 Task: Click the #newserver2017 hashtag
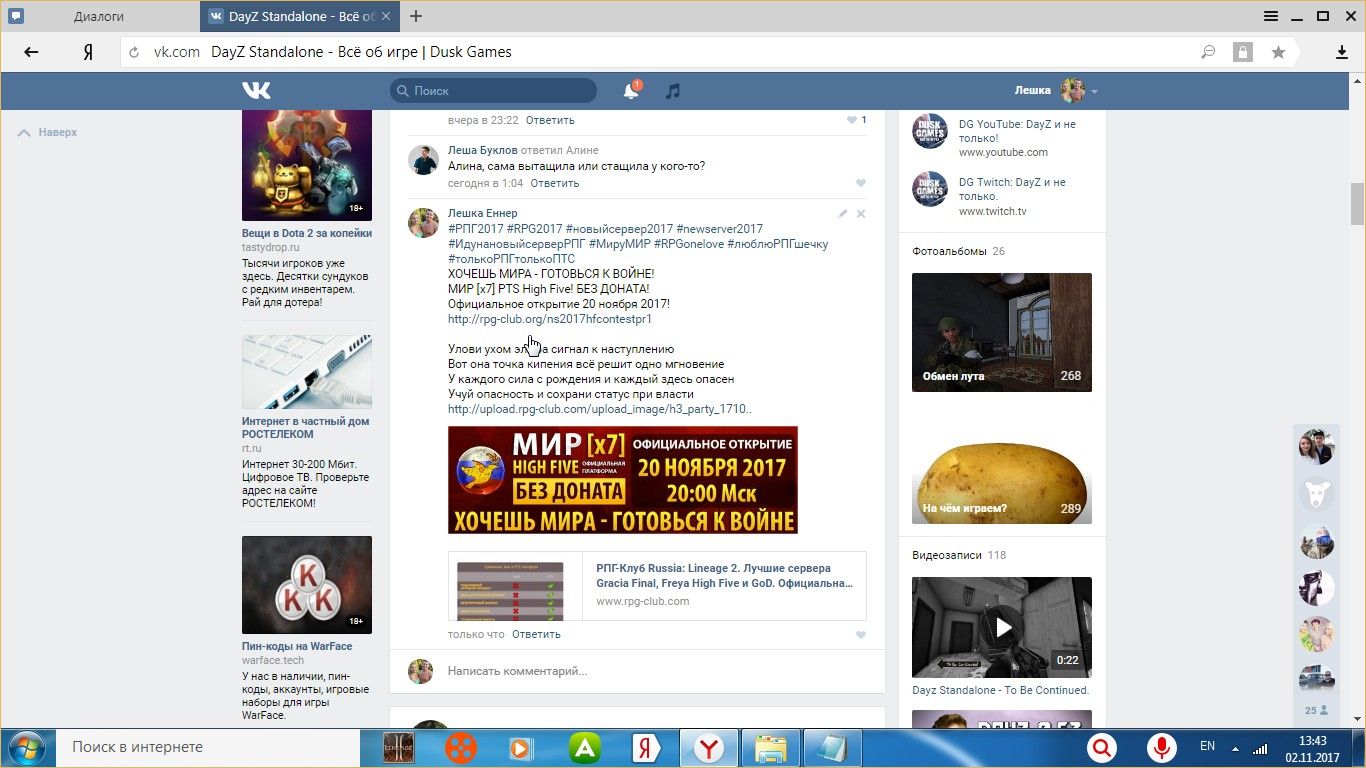coord(719,228)
